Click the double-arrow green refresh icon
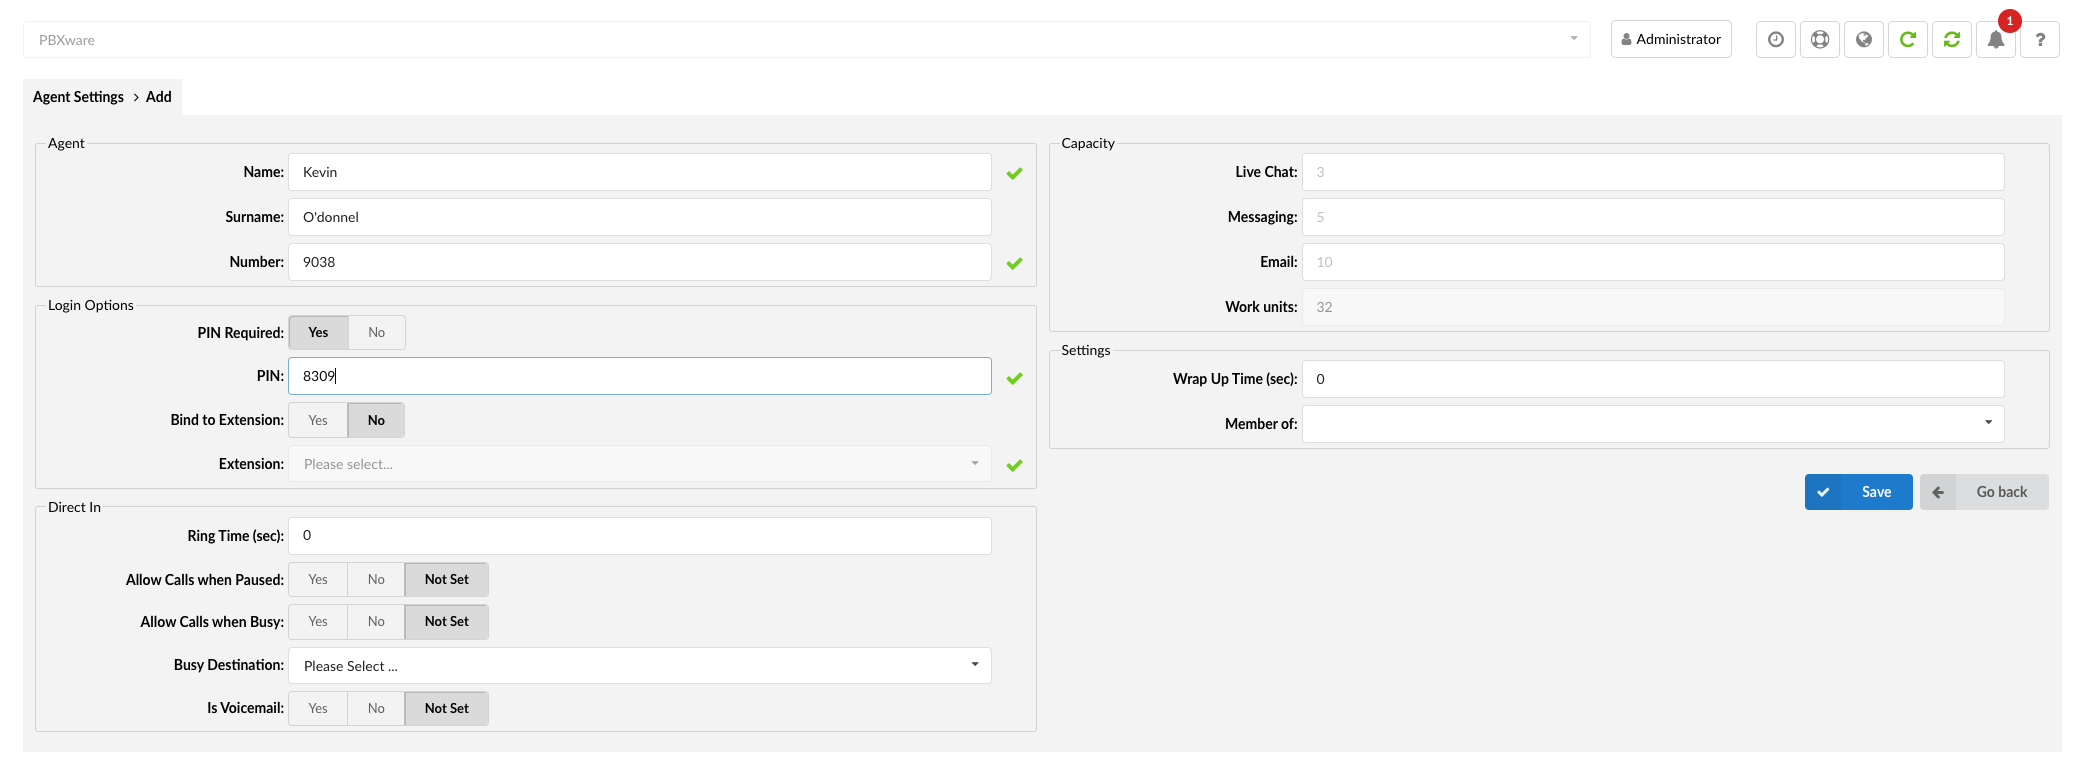2077x770 pixels. [1951, 40]
